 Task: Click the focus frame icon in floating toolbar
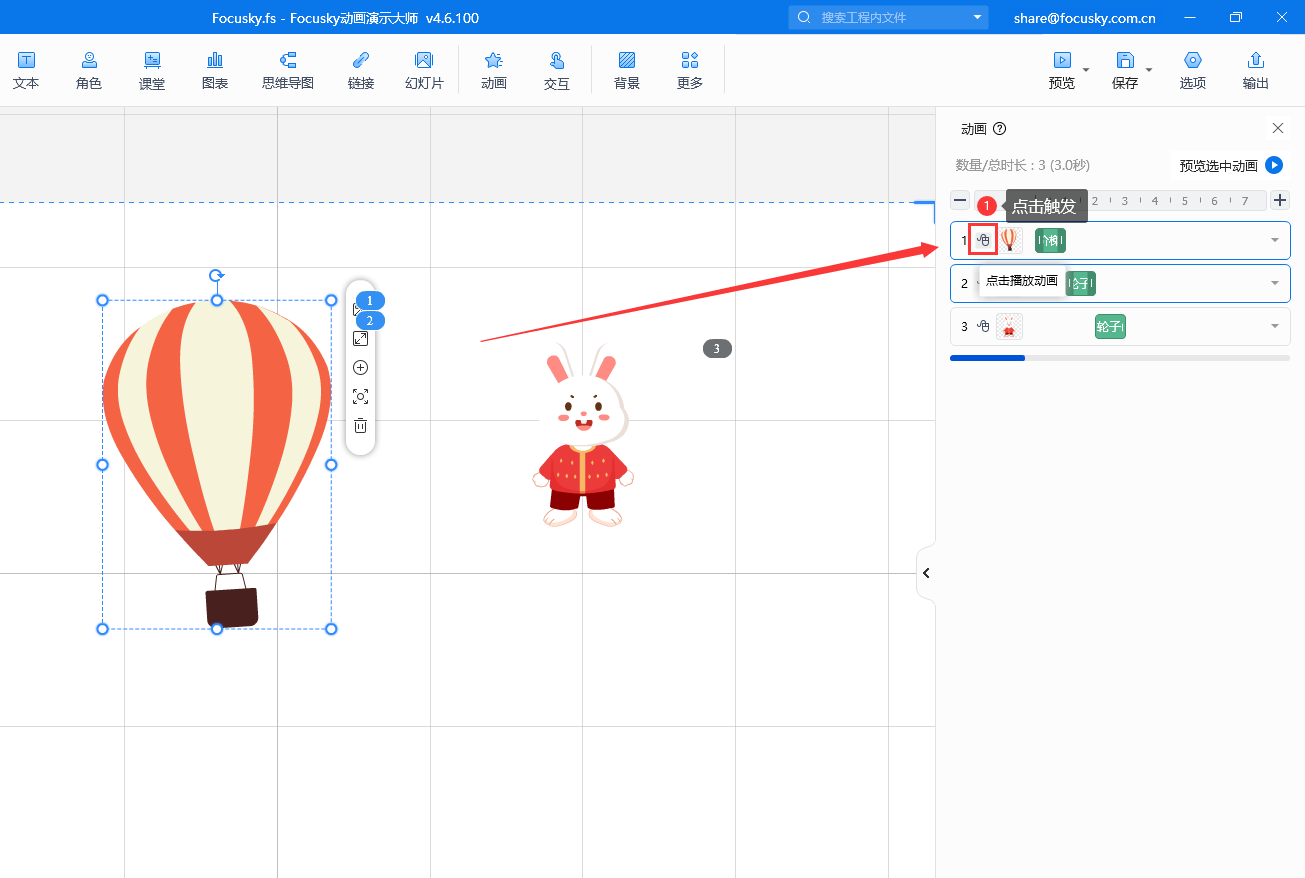tap(361, 397)
